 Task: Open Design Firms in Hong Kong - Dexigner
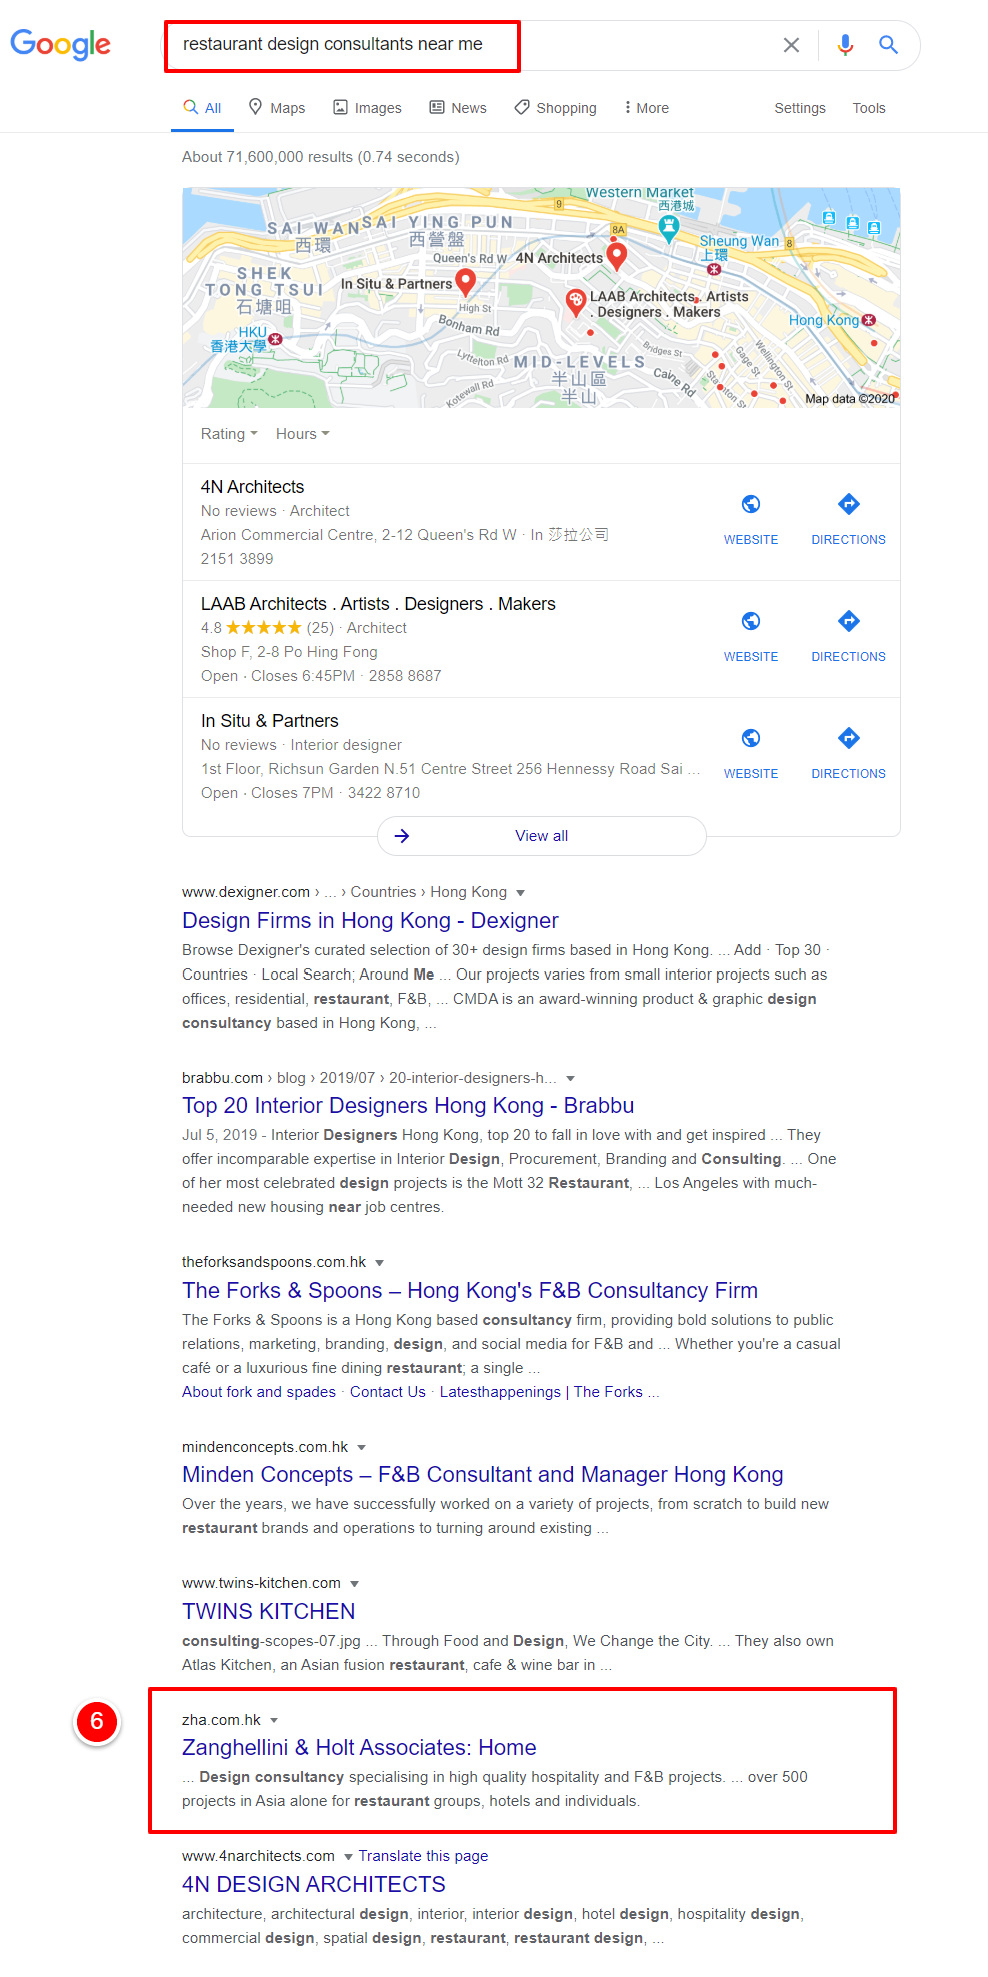(x=370, y=921)
